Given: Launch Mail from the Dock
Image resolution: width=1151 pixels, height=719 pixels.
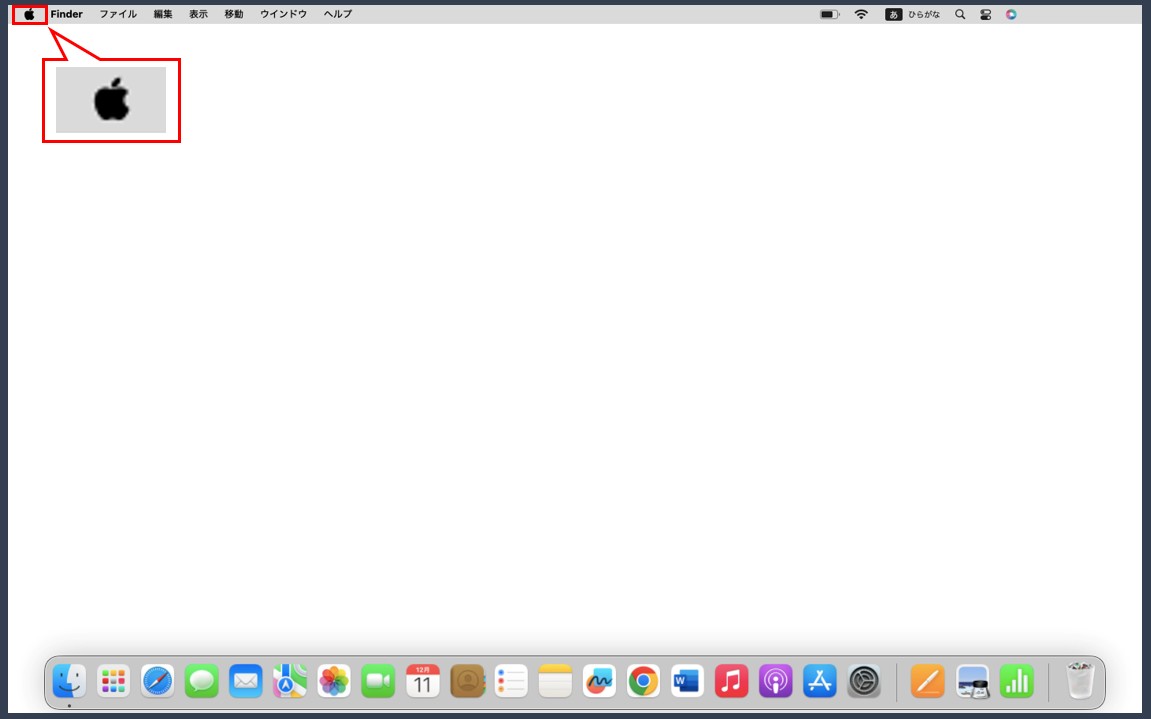Looking at the screenshot, I should (245, 682).
